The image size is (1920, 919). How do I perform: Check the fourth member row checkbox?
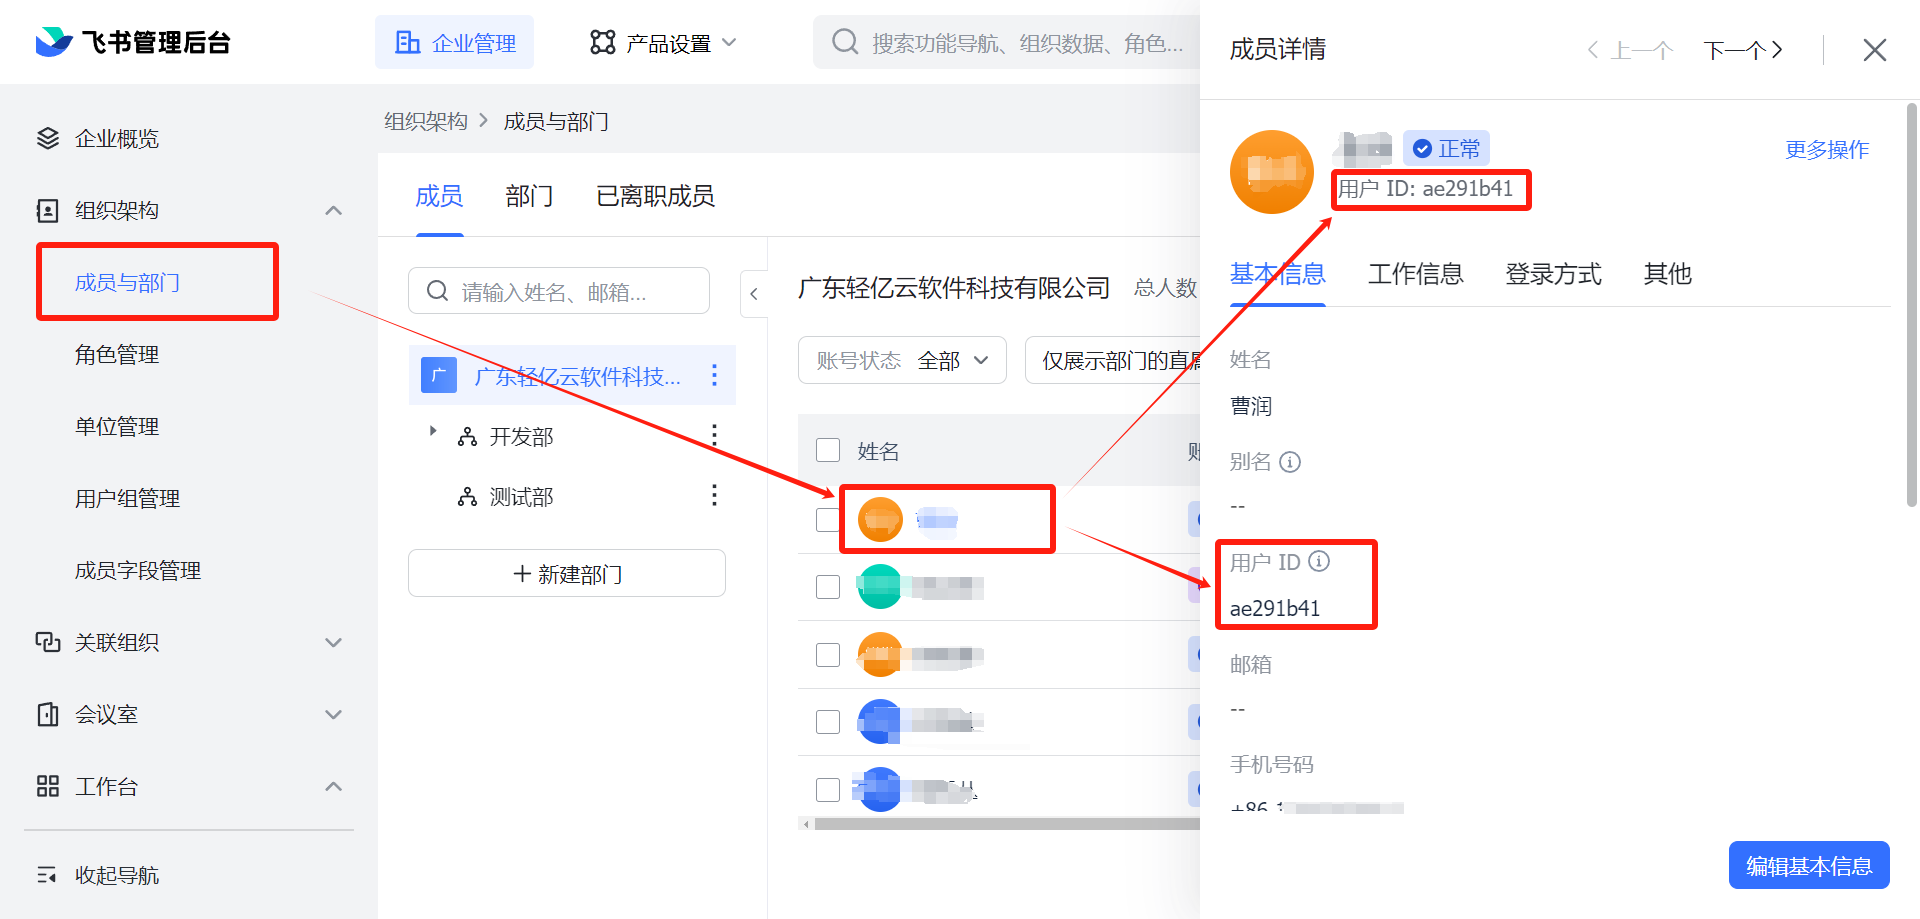[x=828, y=722]
